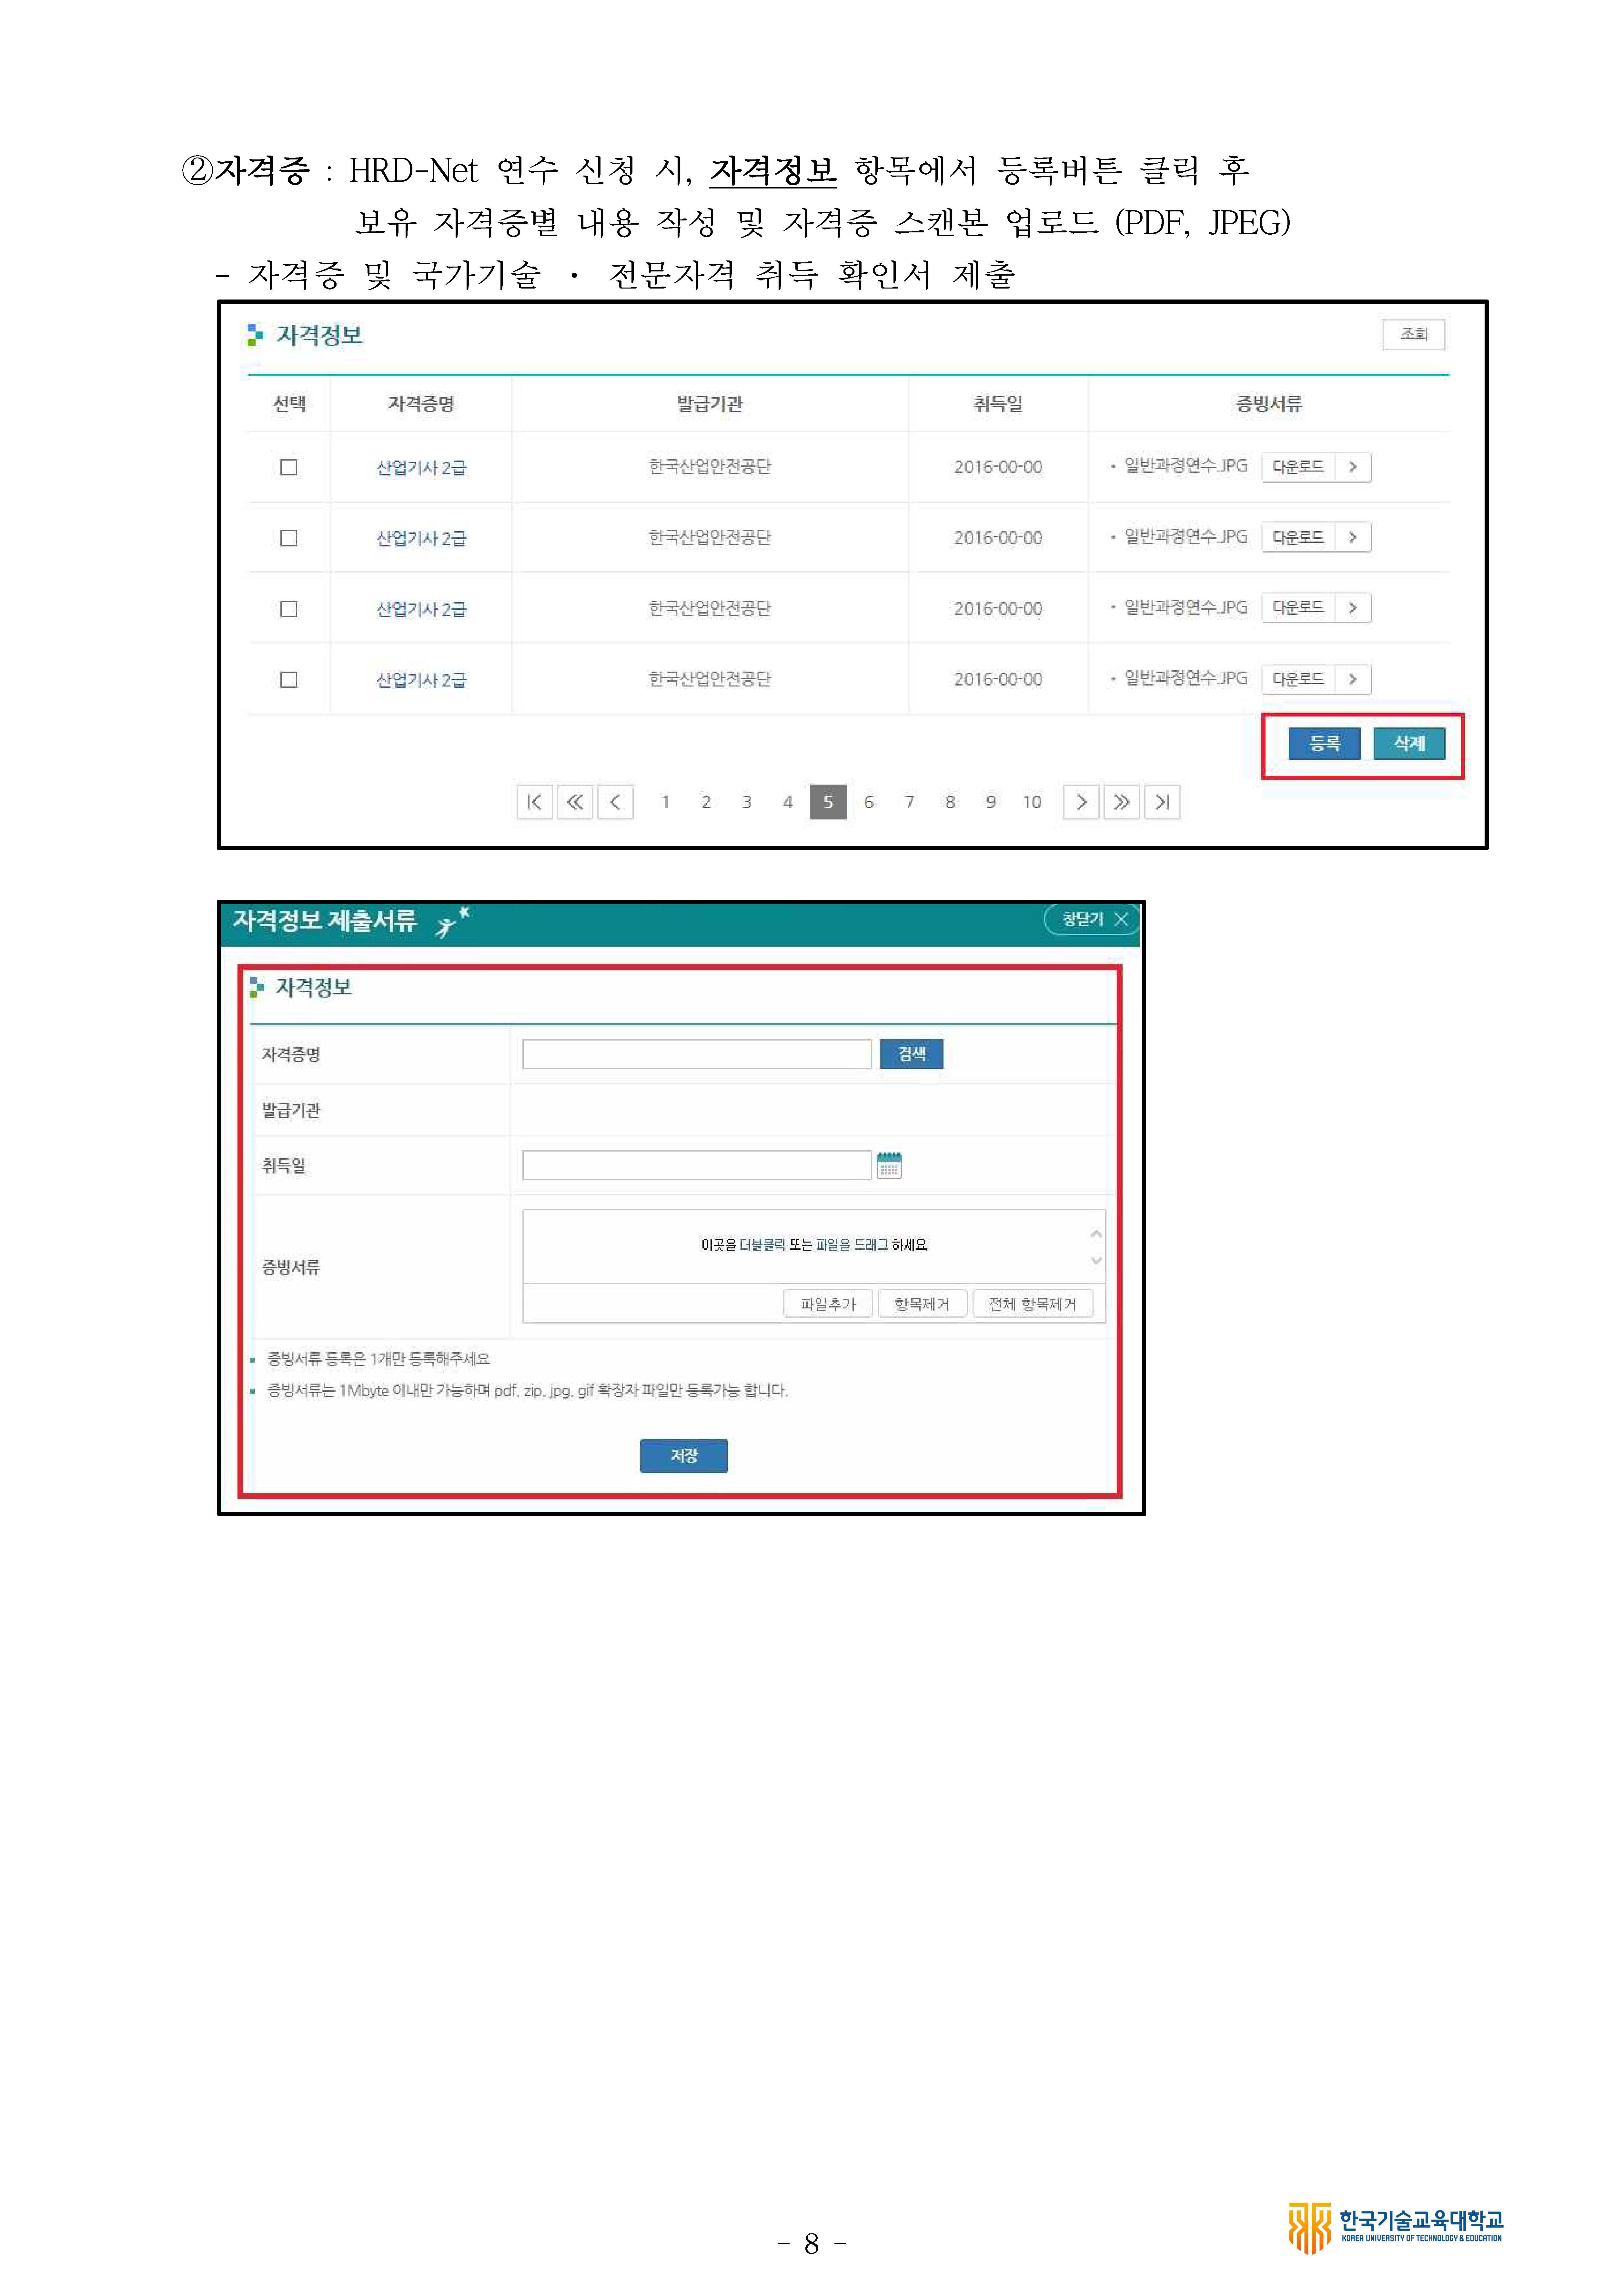Select current page 5 in pagination
1624x2296 pixels.
[x=828, y=802]
